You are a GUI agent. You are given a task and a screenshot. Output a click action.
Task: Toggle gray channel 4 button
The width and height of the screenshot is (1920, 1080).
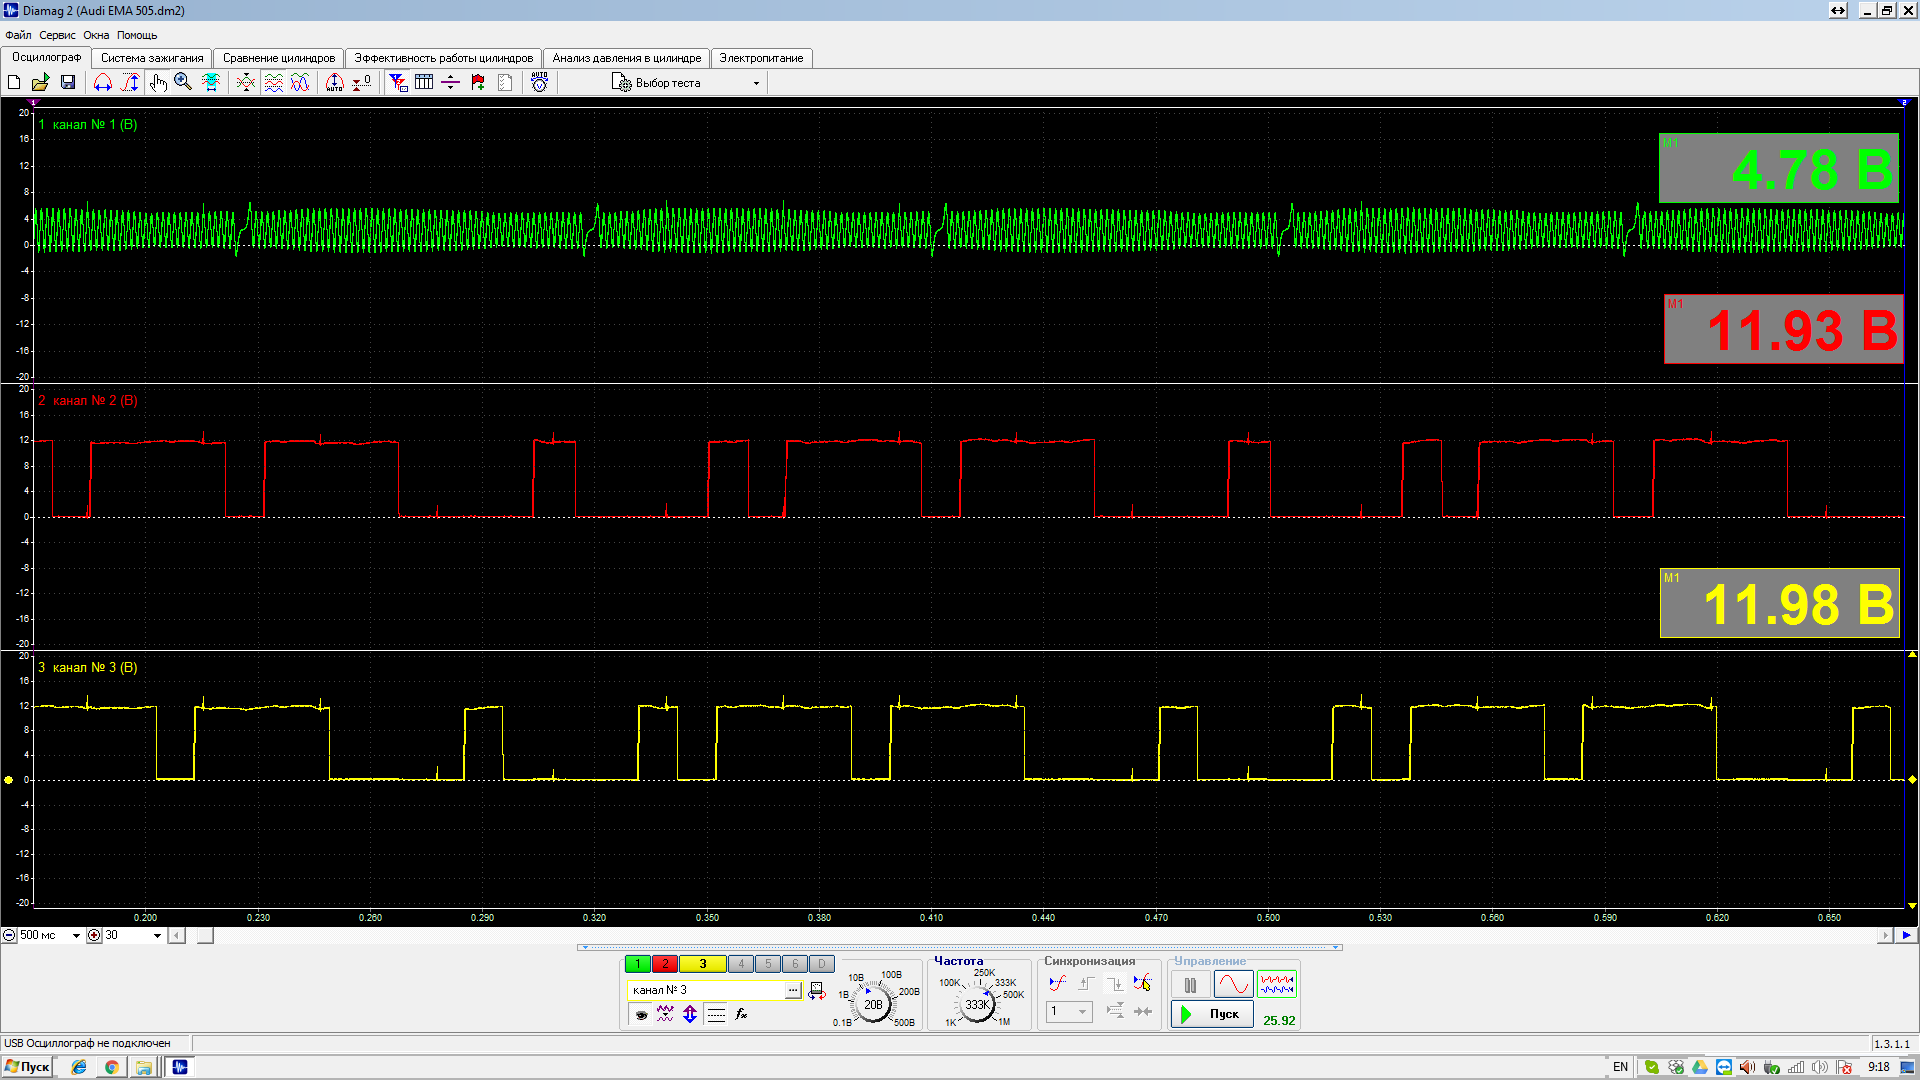741,964
